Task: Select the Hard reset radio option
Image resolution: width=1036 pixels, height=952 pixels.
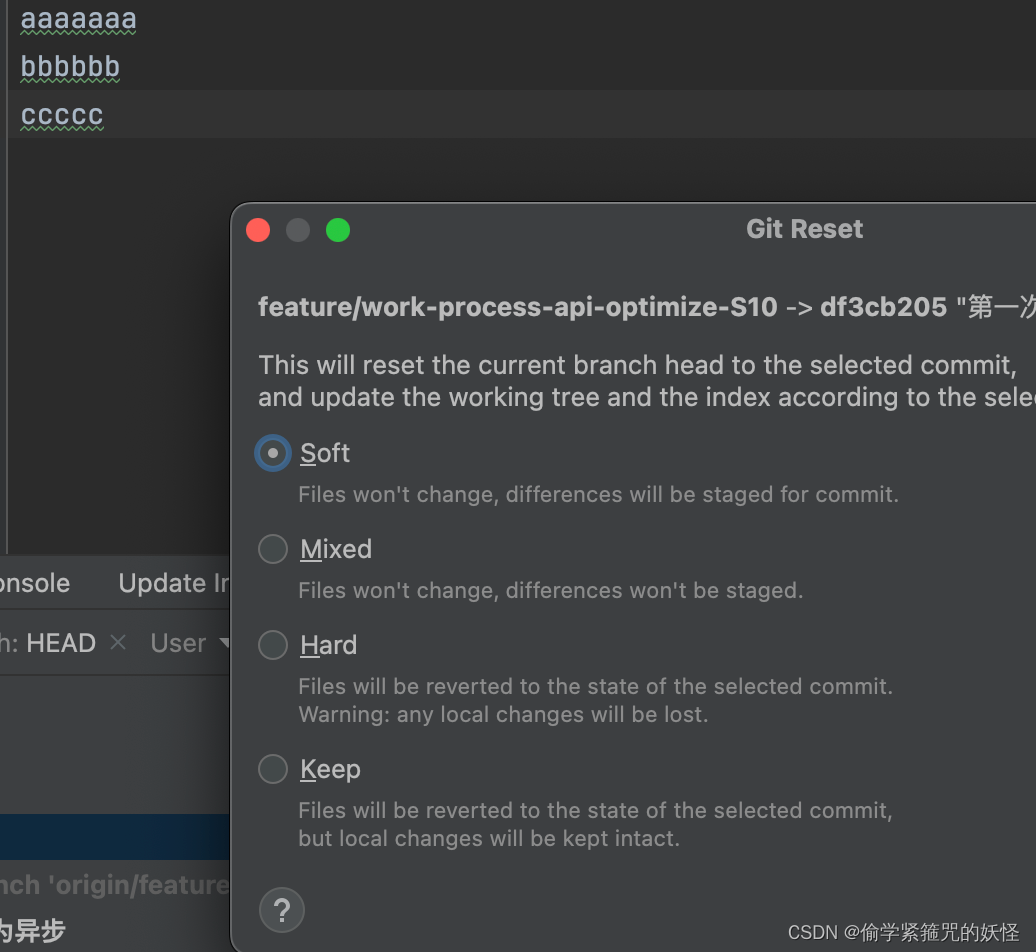Action: pyautogui.click(x=273, y=645)
